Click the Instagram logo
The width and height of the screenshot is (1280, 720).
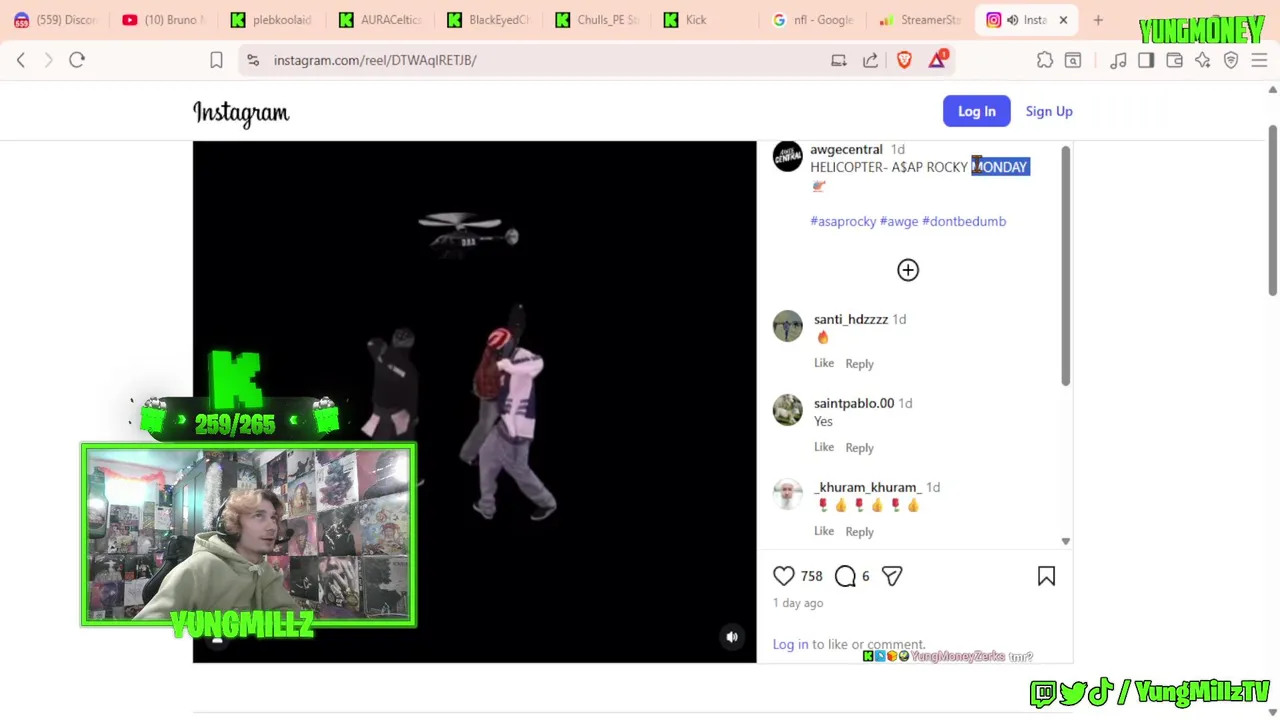pyautogui.click(x=241, y=113)
